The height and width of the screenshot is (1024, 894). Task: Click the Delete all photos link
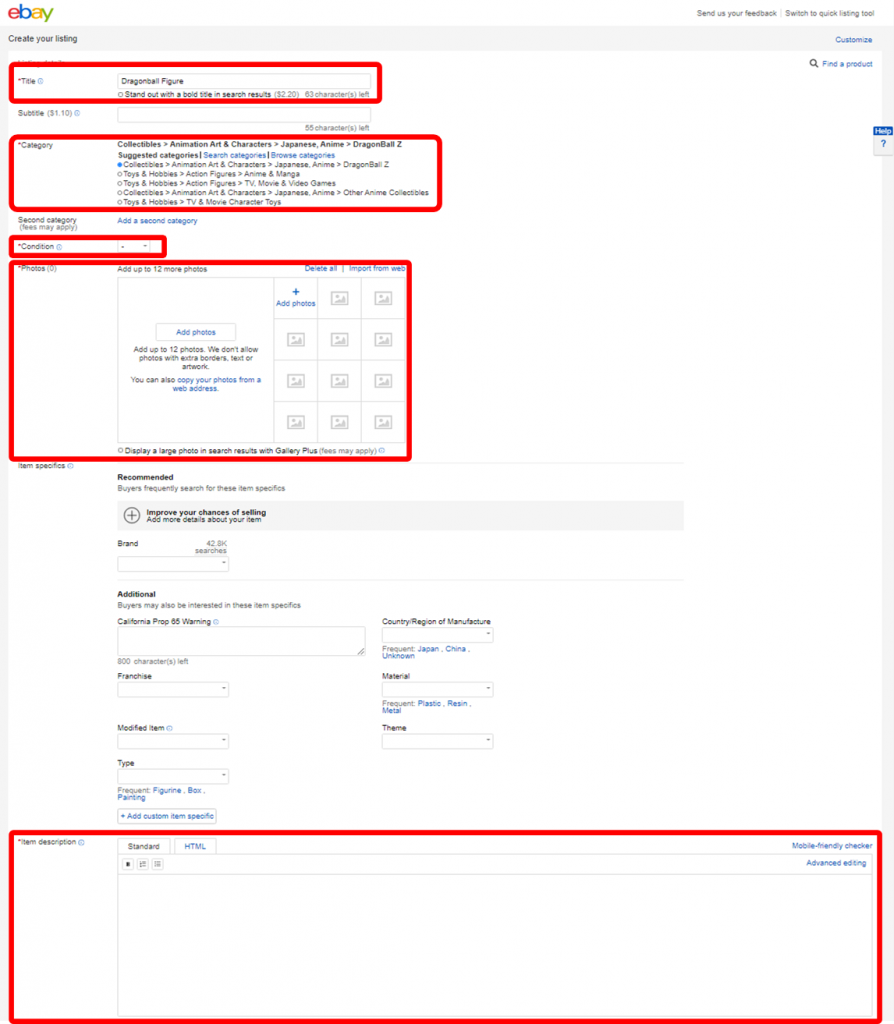(321, 268)
